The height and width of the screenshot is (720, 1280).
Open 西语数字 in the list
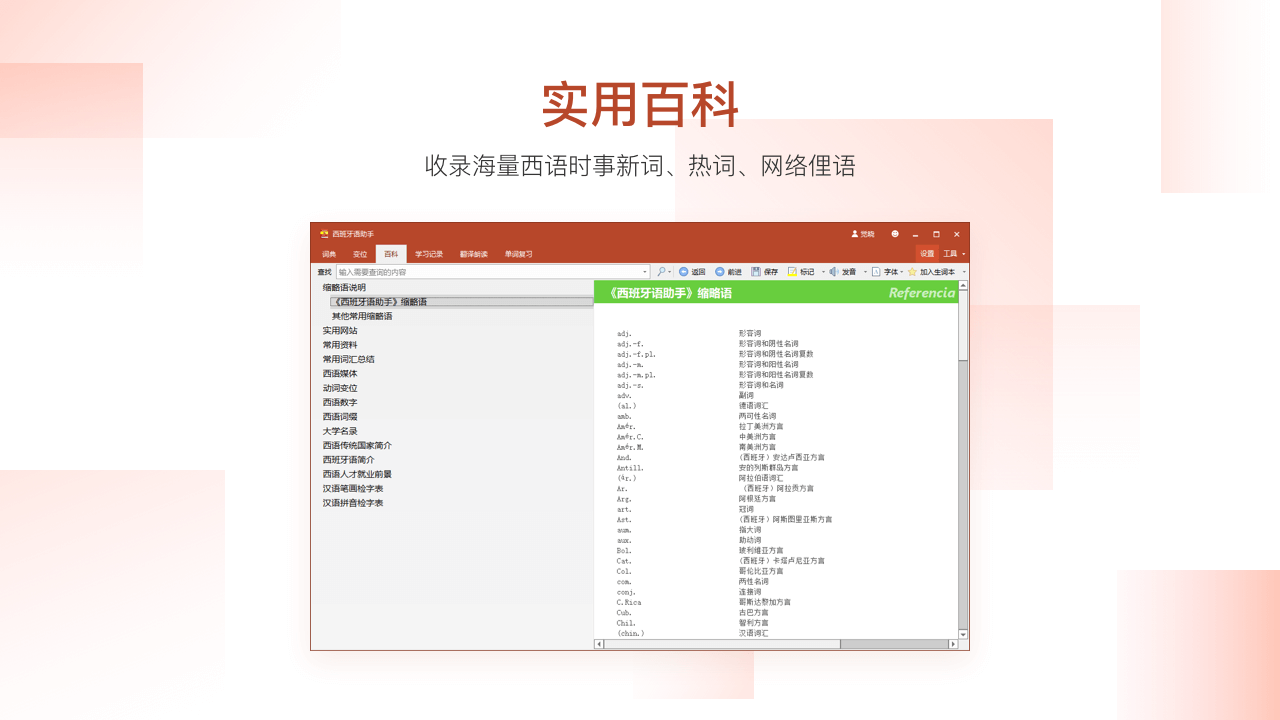pos(340,403)
